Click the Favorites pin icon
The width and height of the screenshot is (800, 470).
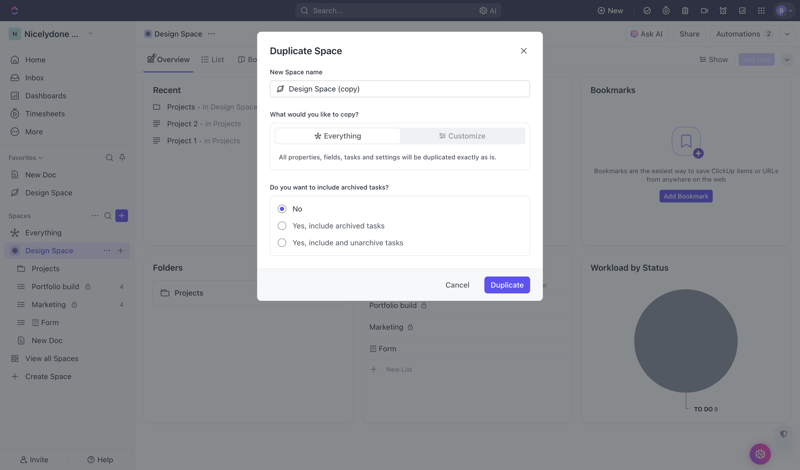tap(122, 158)
